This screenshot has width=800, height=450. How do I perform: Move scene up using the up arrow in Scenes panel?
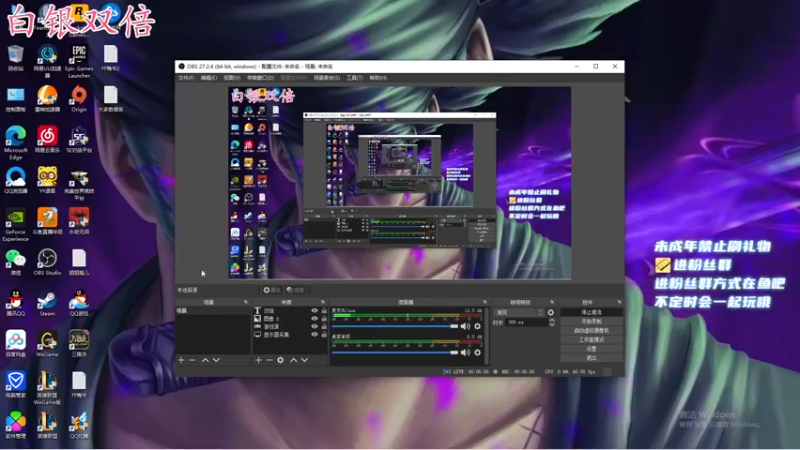(x=205, y=360)
